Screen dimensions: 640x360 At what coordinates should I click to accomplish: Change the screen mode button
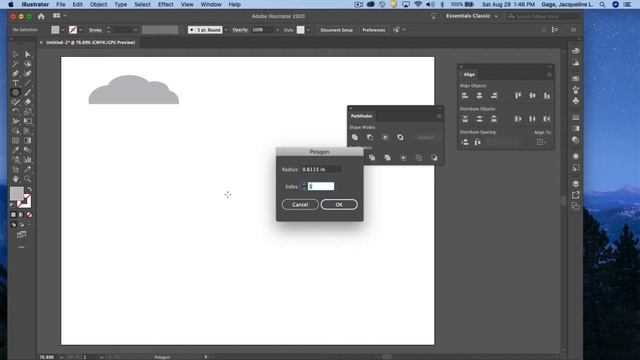pyautogui.click(x=22, y=235)
